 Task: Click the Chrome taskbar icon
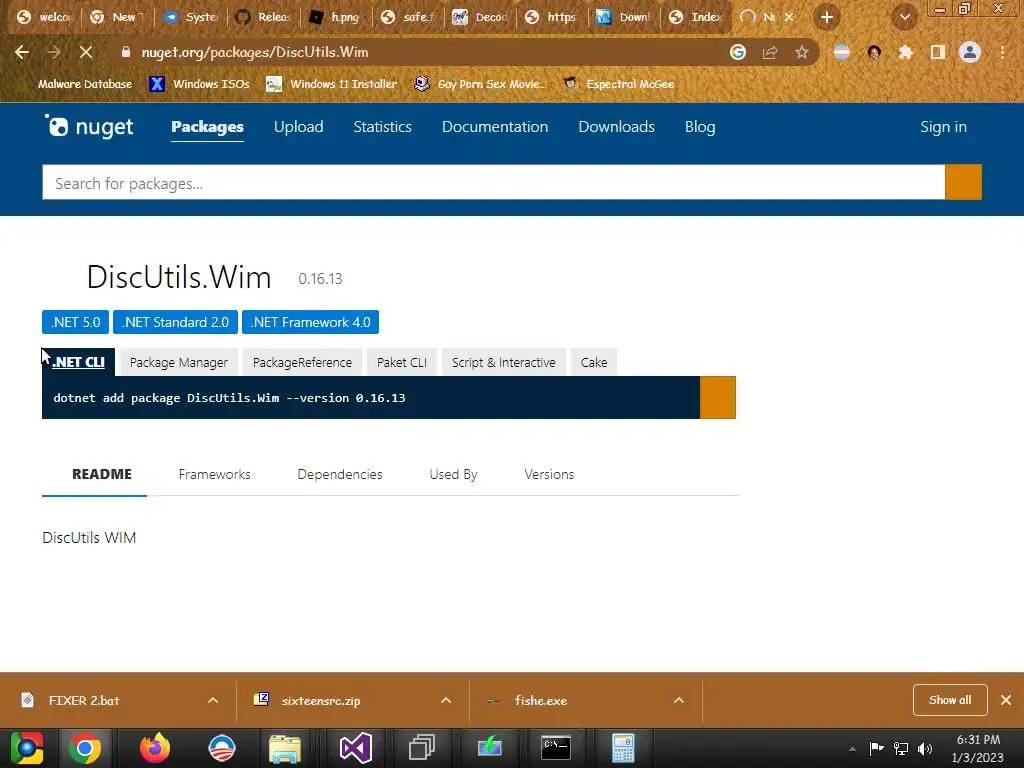84,748
